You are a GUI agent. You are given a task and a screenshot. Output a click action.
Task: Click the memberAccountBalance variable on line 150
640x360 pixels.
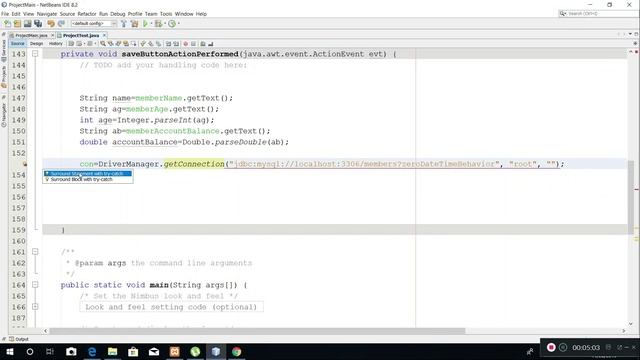tap(173, 131)
